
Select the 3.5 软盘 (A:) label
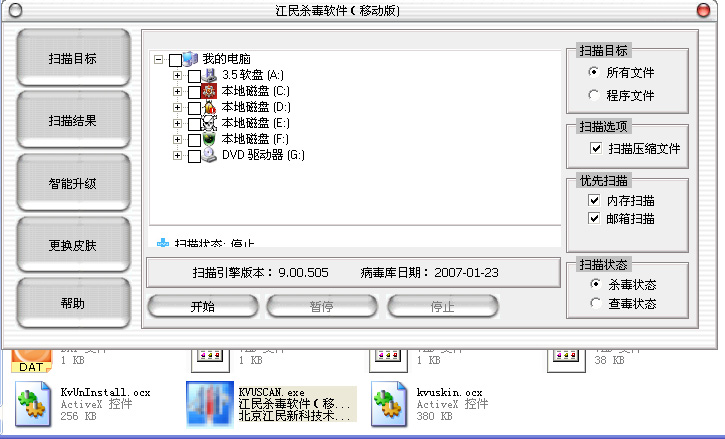(253, 75)
